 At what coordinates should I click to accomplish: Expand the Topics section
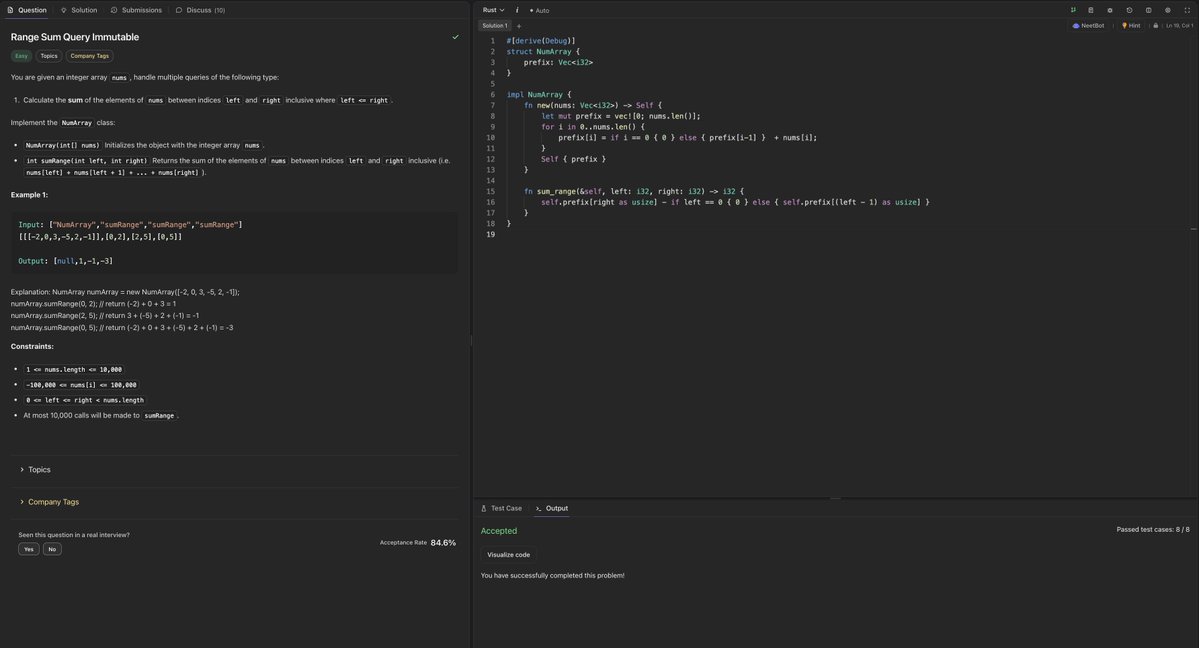coord(35,470)
